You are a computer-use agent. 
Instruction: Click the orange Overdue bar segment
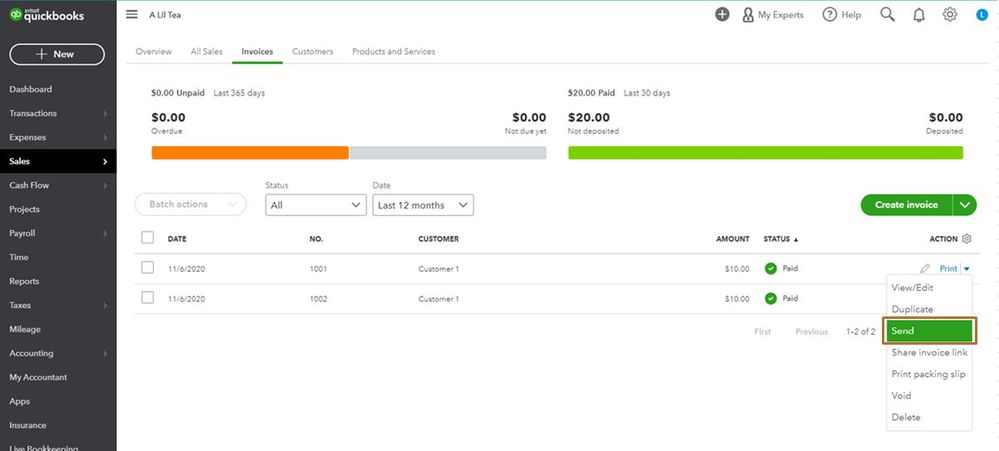250,153
